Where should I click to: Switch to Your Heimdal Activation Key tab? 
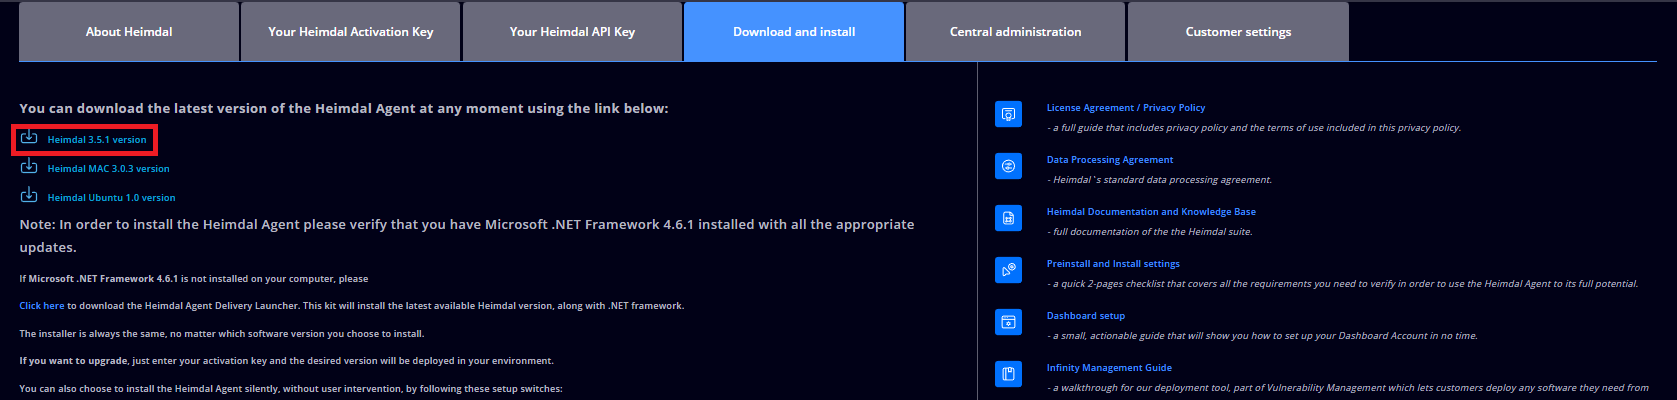coord(351,32)
